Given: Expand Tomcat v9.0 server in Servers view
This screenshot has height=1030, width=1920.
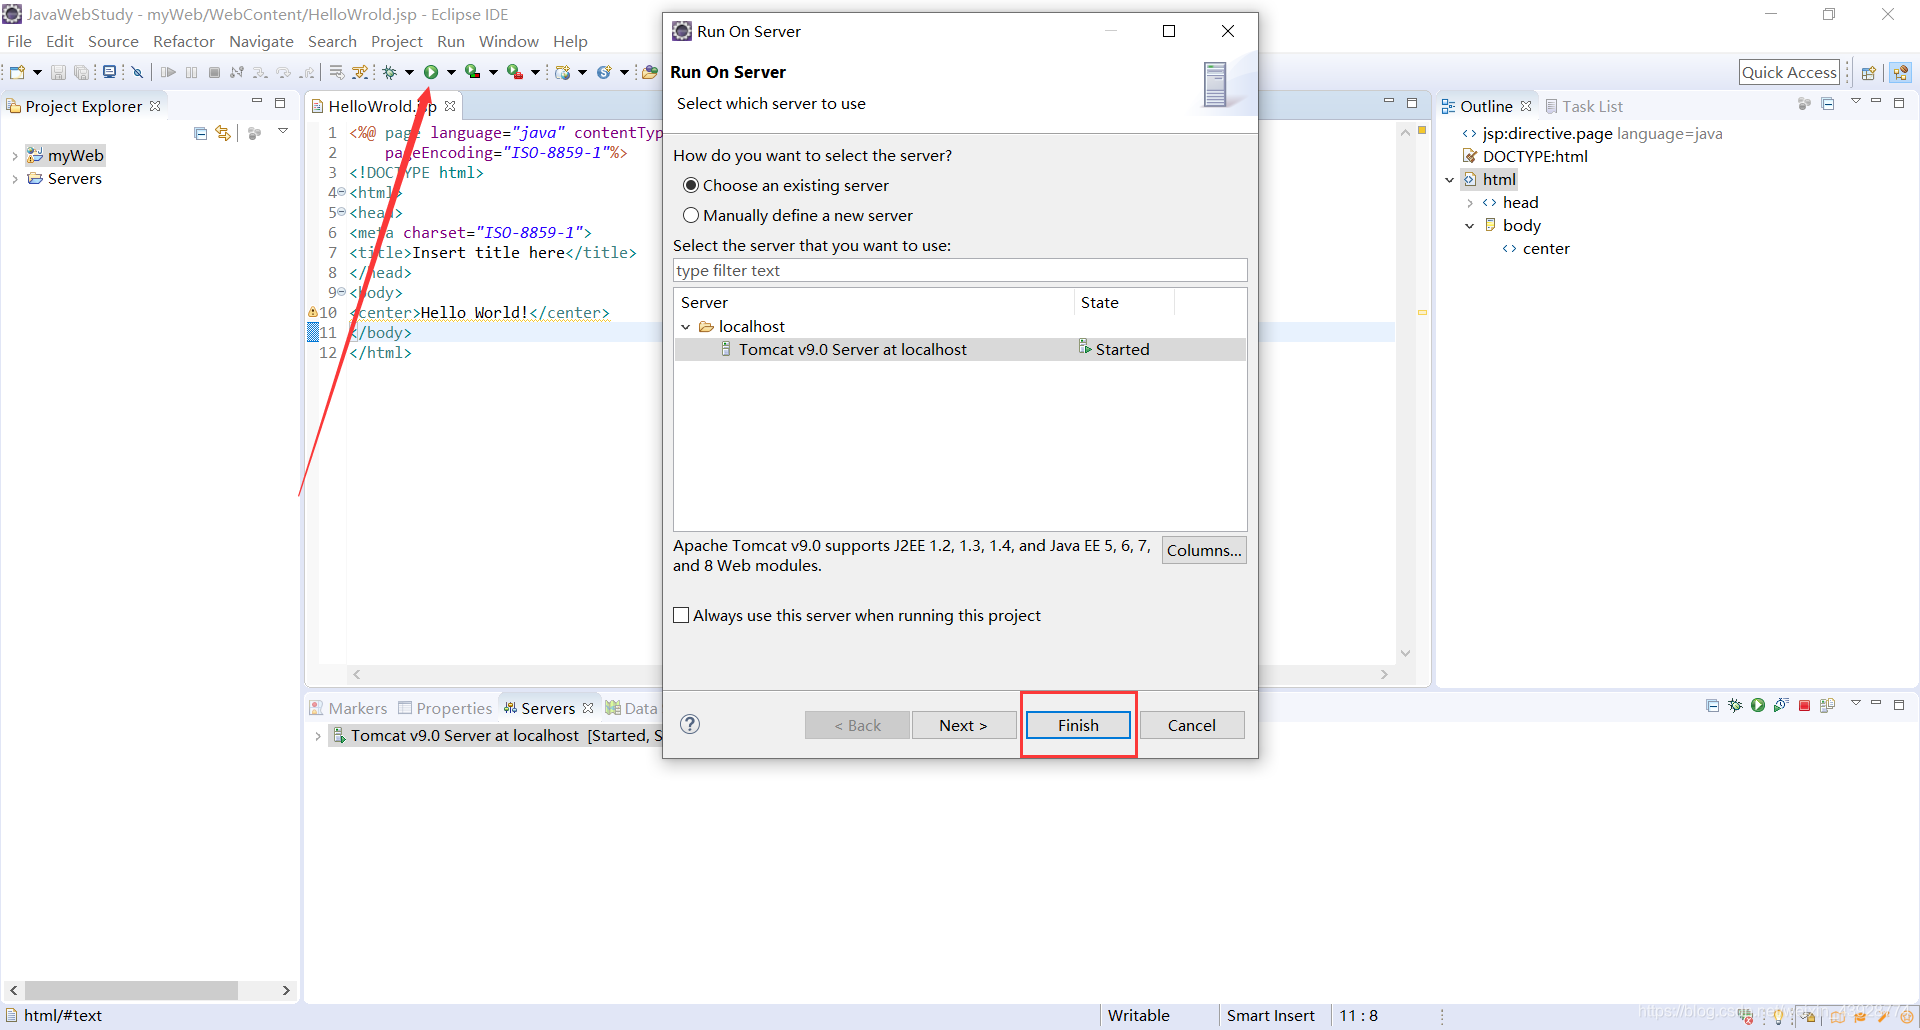Looking at the screenshot, I should [x=318, y=736].
